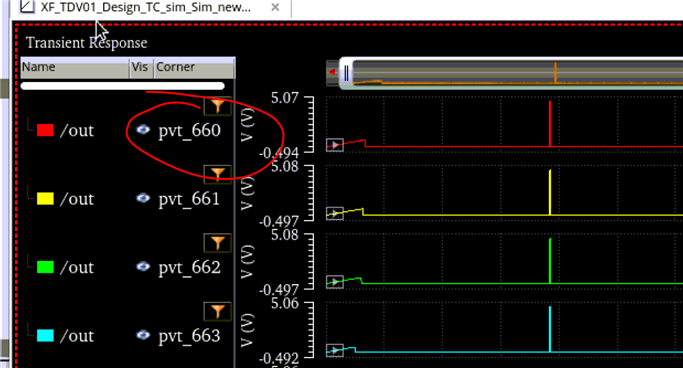The width and height of the screenshot is (683, 368).
Task: Select the XF_TDV01_Design_TC_sim tab
Action: click(146, 7)
